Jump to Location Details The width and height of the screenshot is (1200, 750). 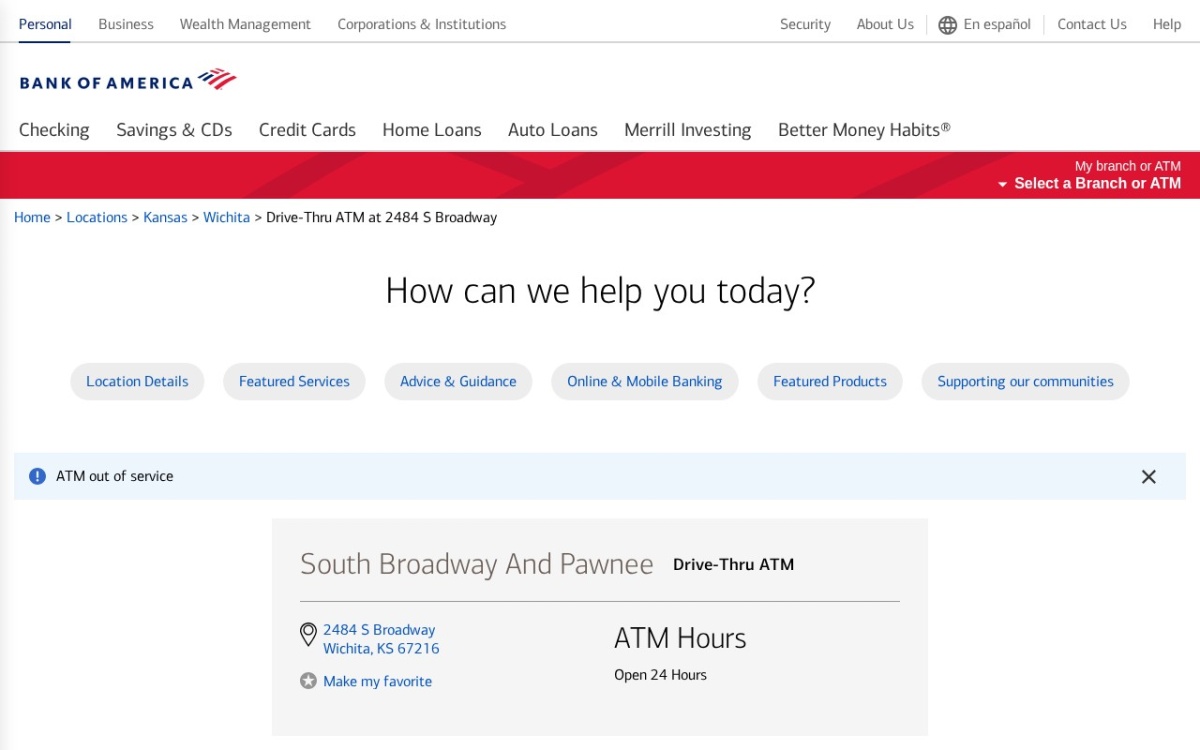tap(137, 381)
